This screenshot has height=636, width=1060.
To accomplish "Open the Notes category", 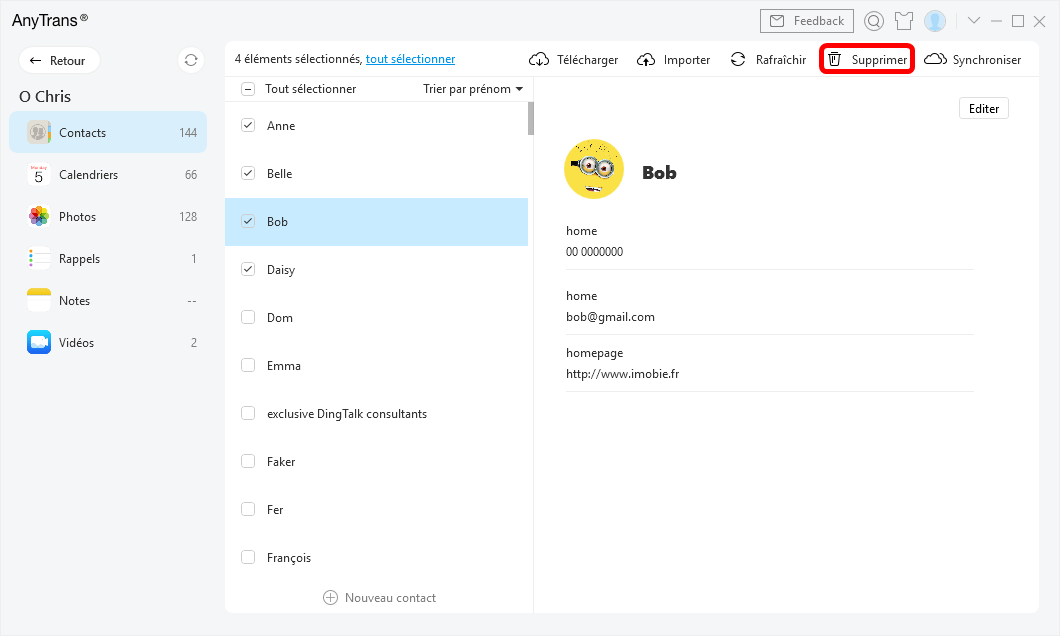I will (108, 300).
